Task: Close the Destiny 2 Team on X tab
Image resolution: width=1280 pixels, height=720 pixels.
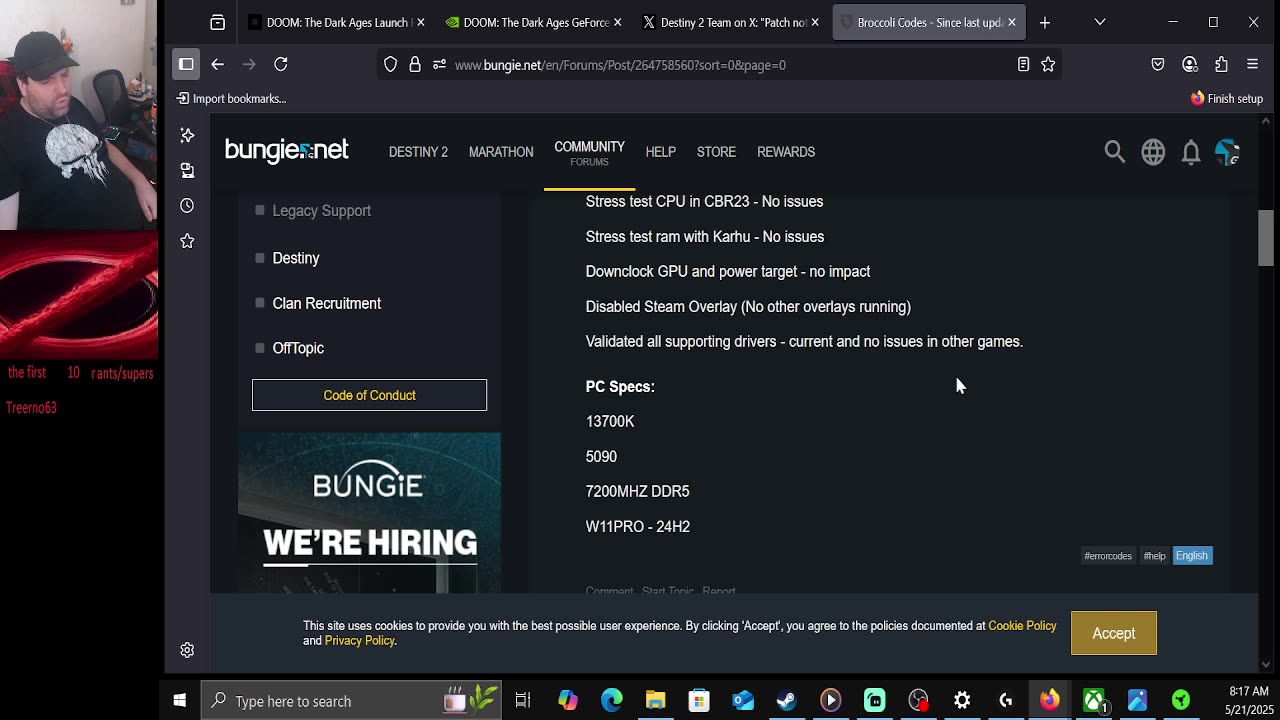Action: click(815, 22)
